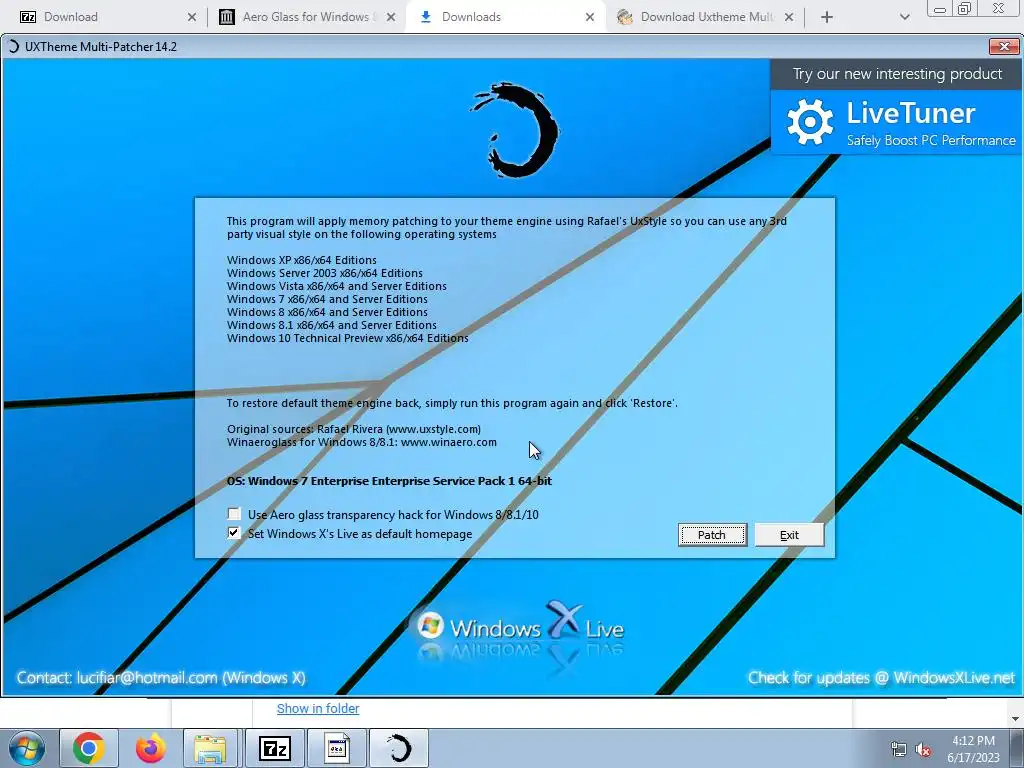Open the Windows Start menu

pos(26,748)
